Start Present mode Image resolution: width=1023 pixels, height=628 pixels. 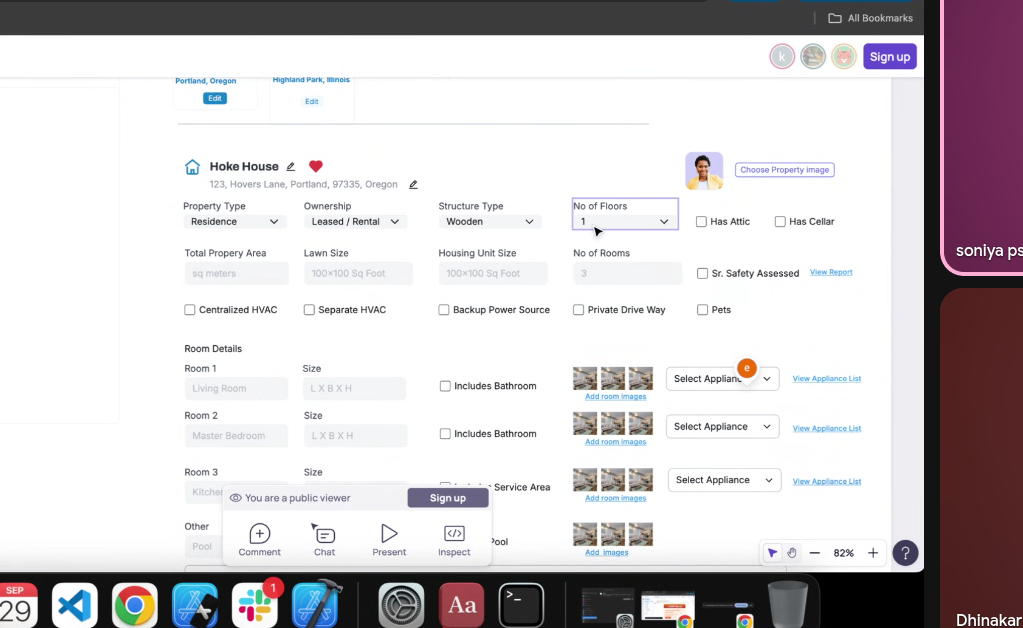tap(389, 534)
